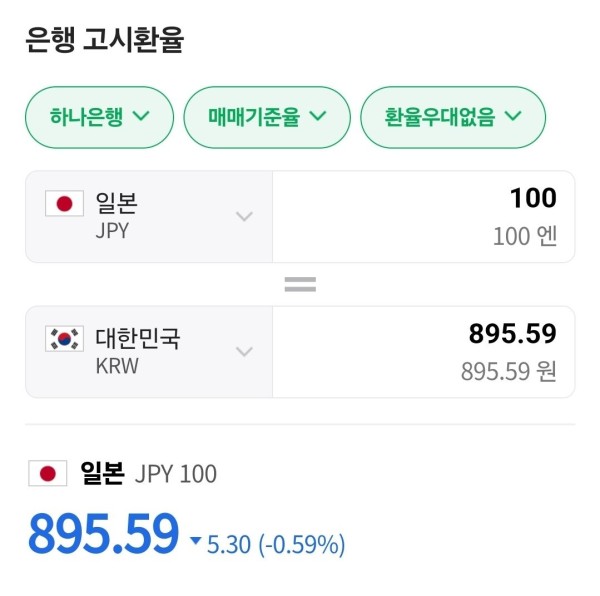Click the South Korea flag icon
Screen dimensions: 600x596
(x=64, y=339)
